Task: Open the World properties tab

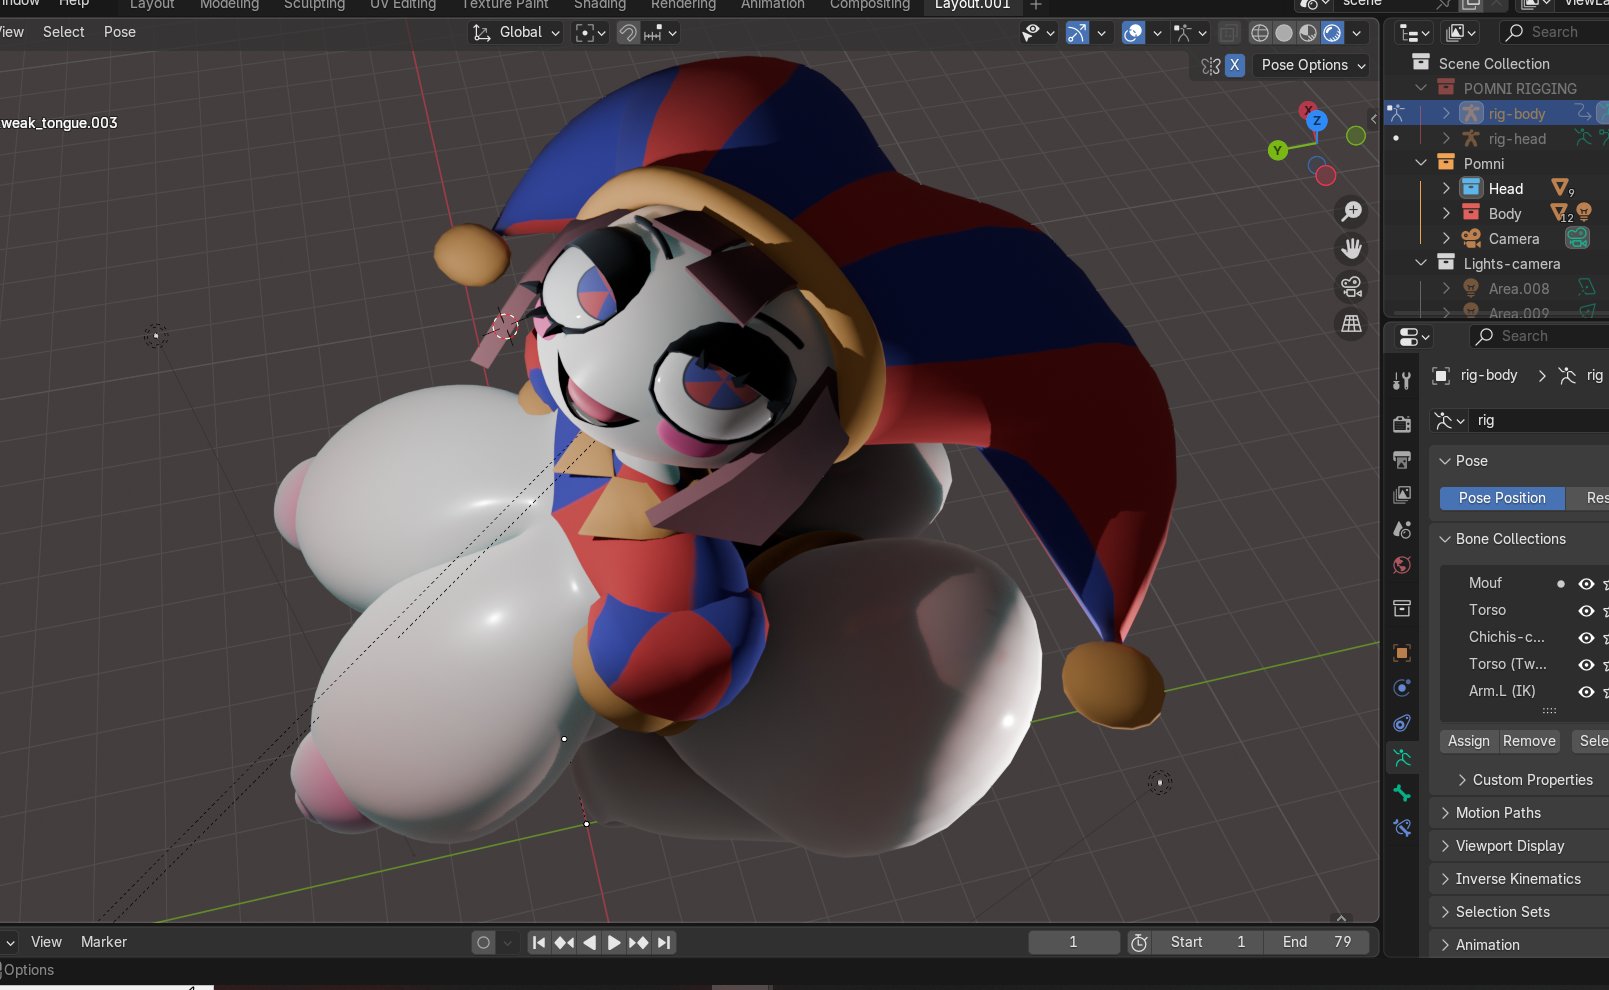Action: tap(1402, 565)
